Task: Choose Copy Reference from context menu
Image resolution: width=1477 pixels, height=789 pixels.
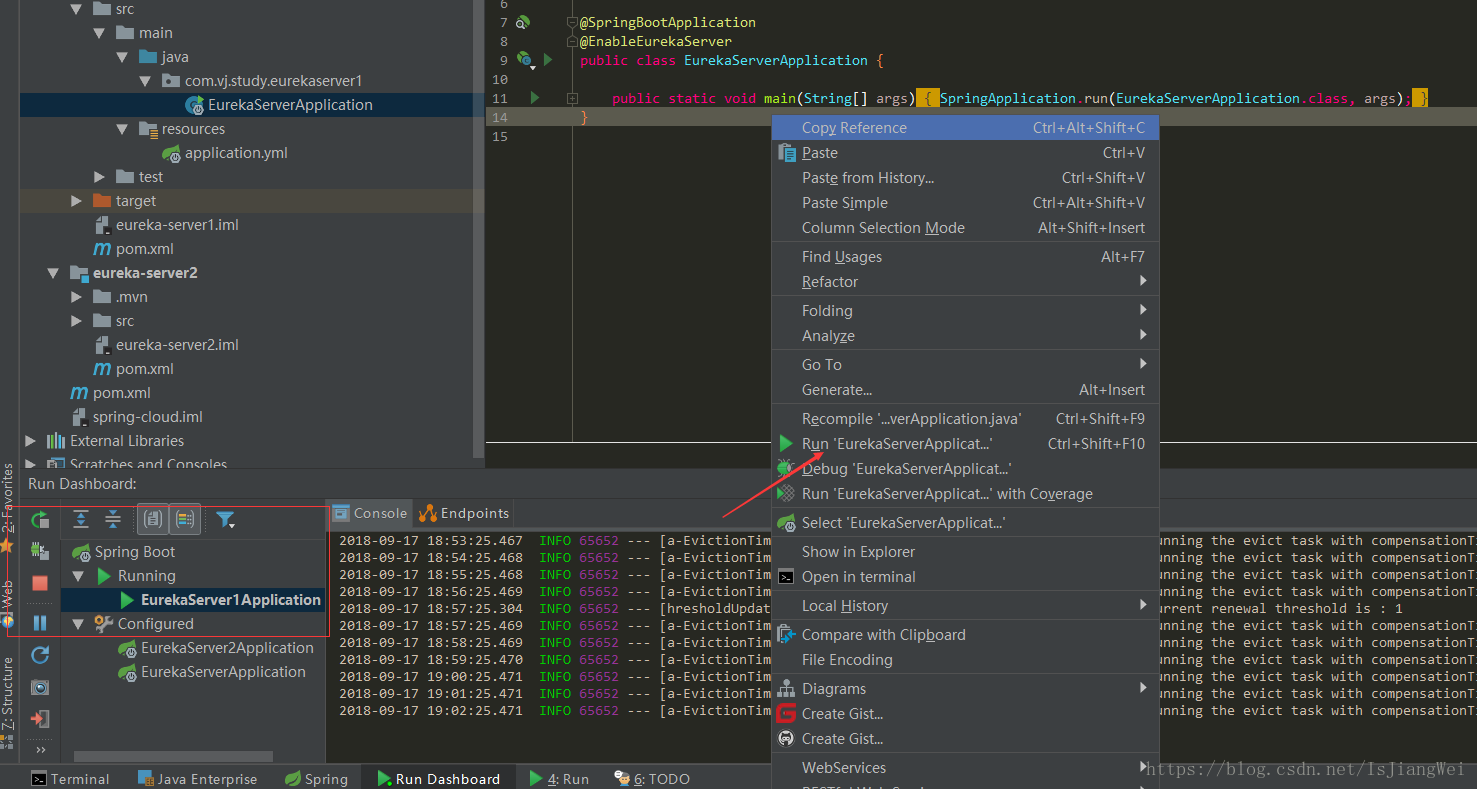Action: pyautogui.click(x=966, y=128)
